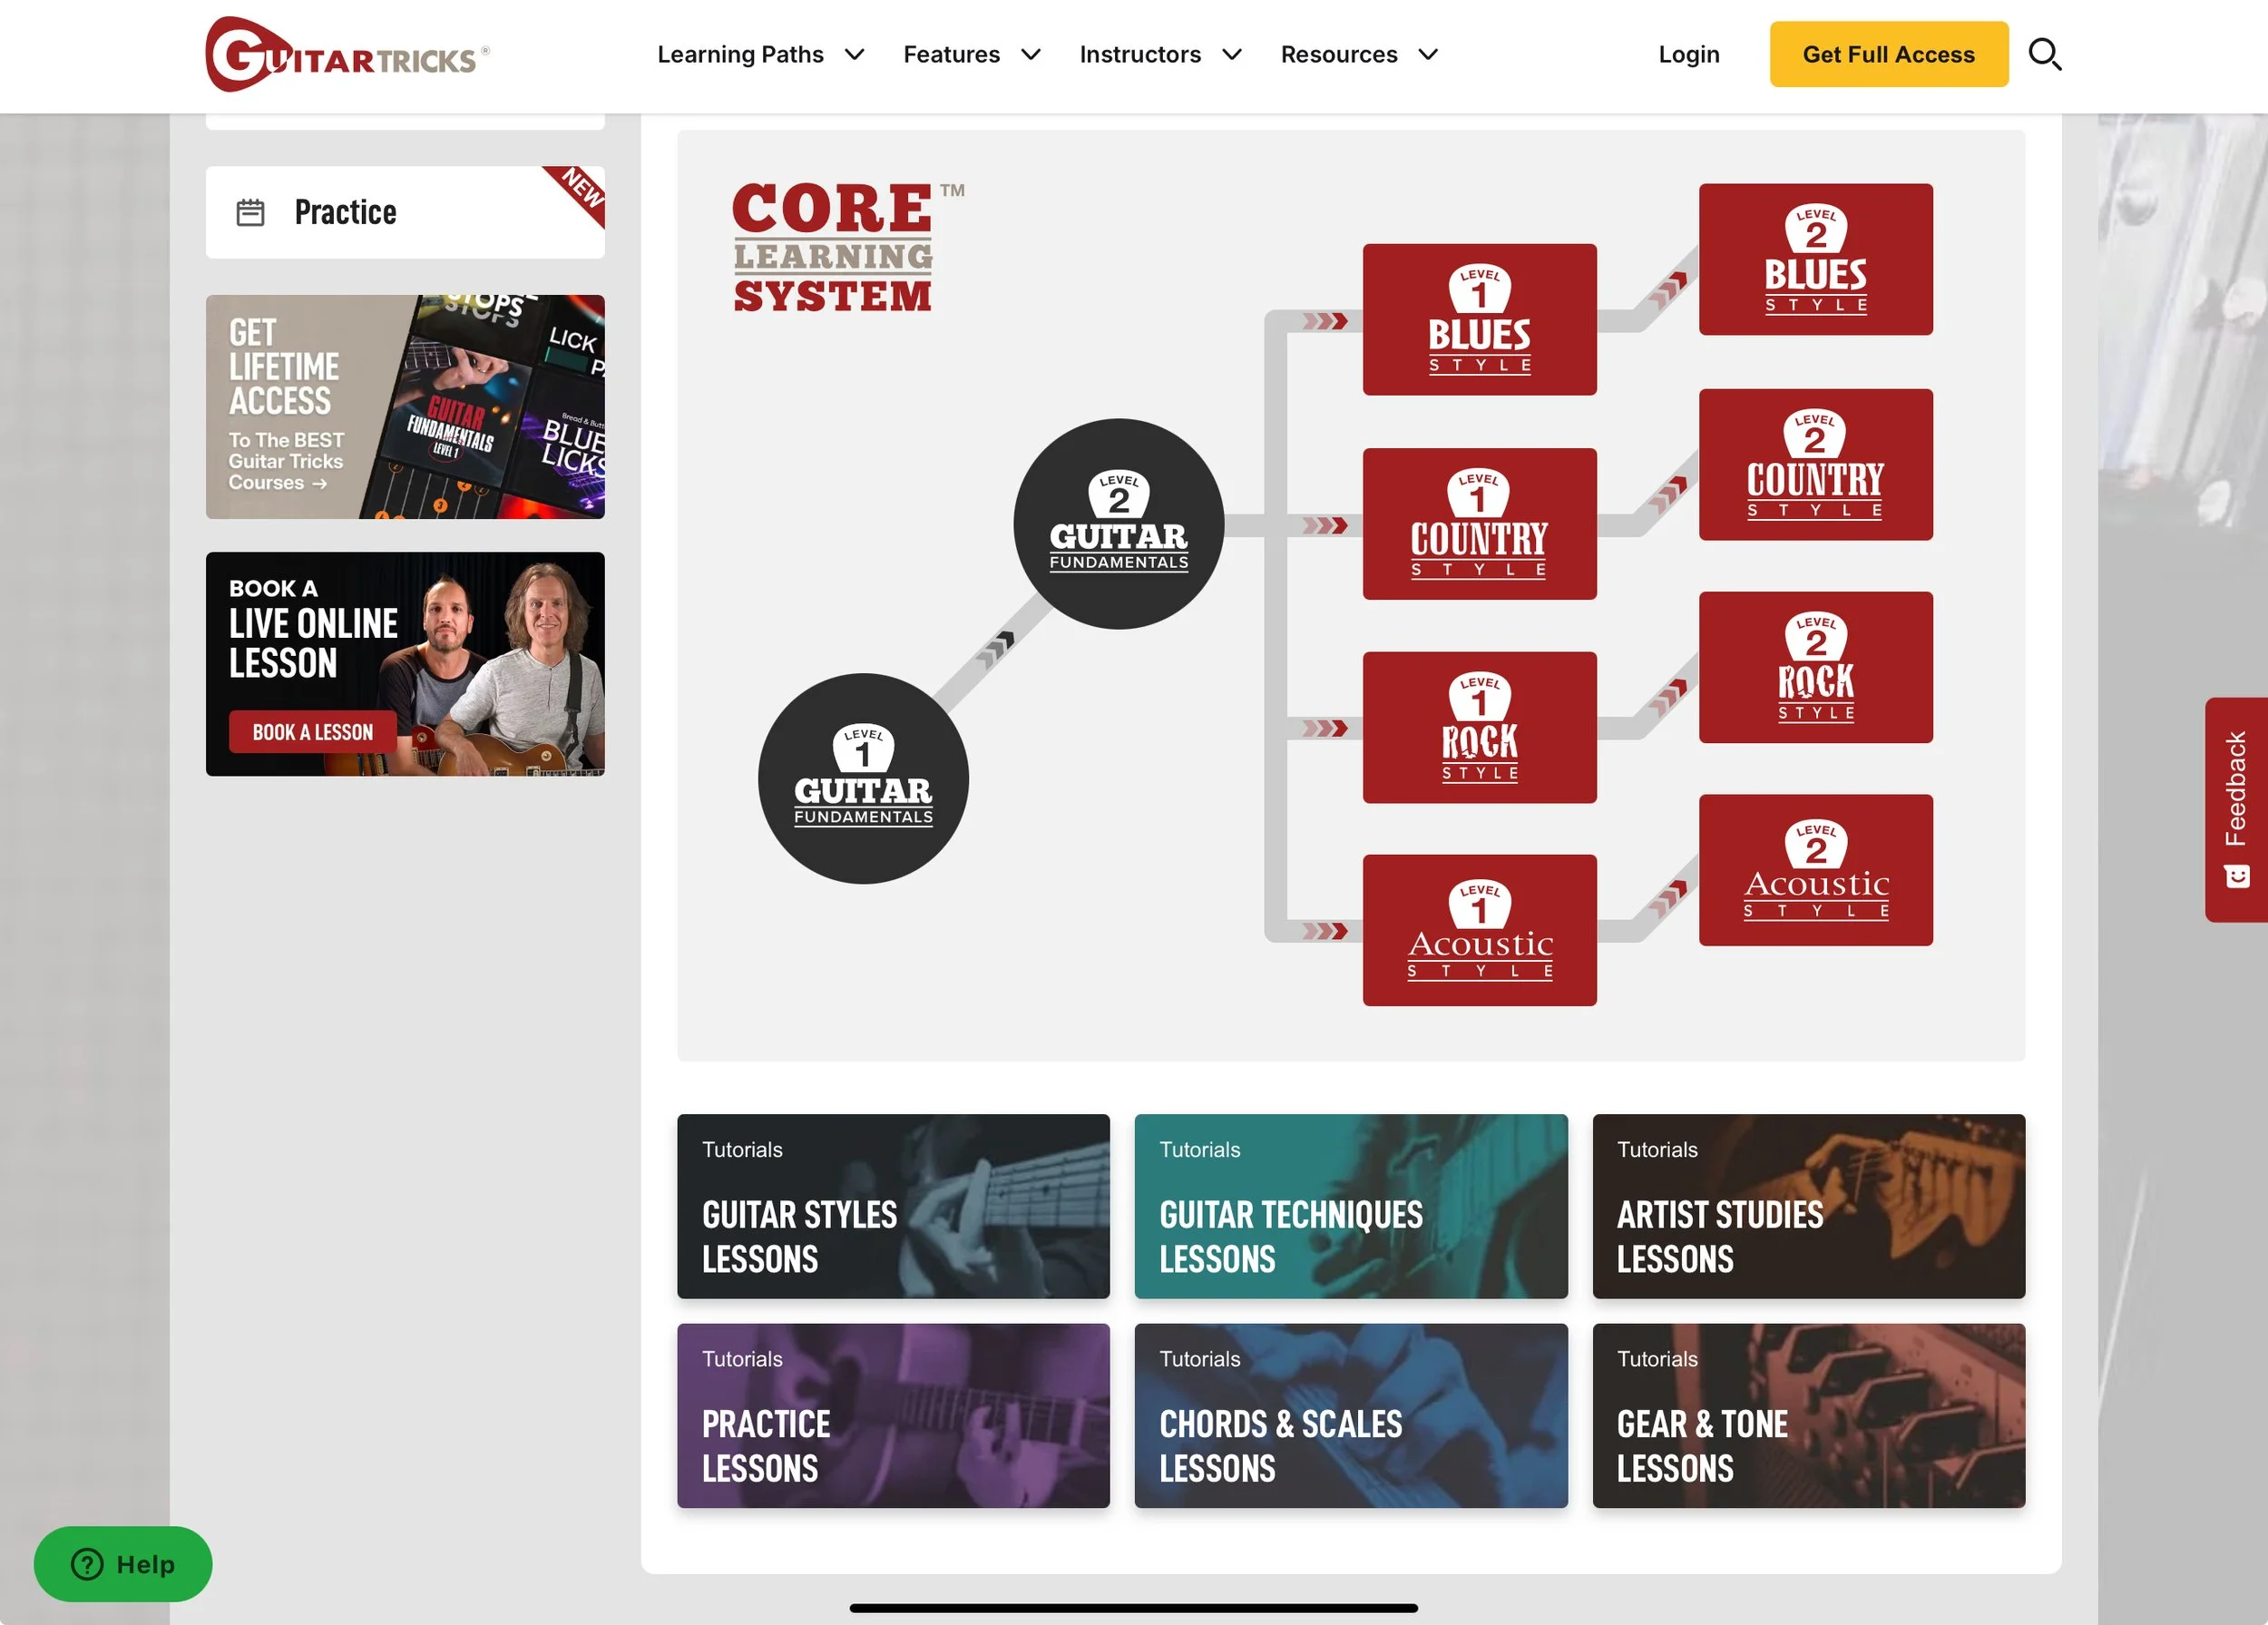Open Guitar Techniques Lessons tutorial card
This screenshot has width=2268, height=1625.
(x=1350, y=1206)
